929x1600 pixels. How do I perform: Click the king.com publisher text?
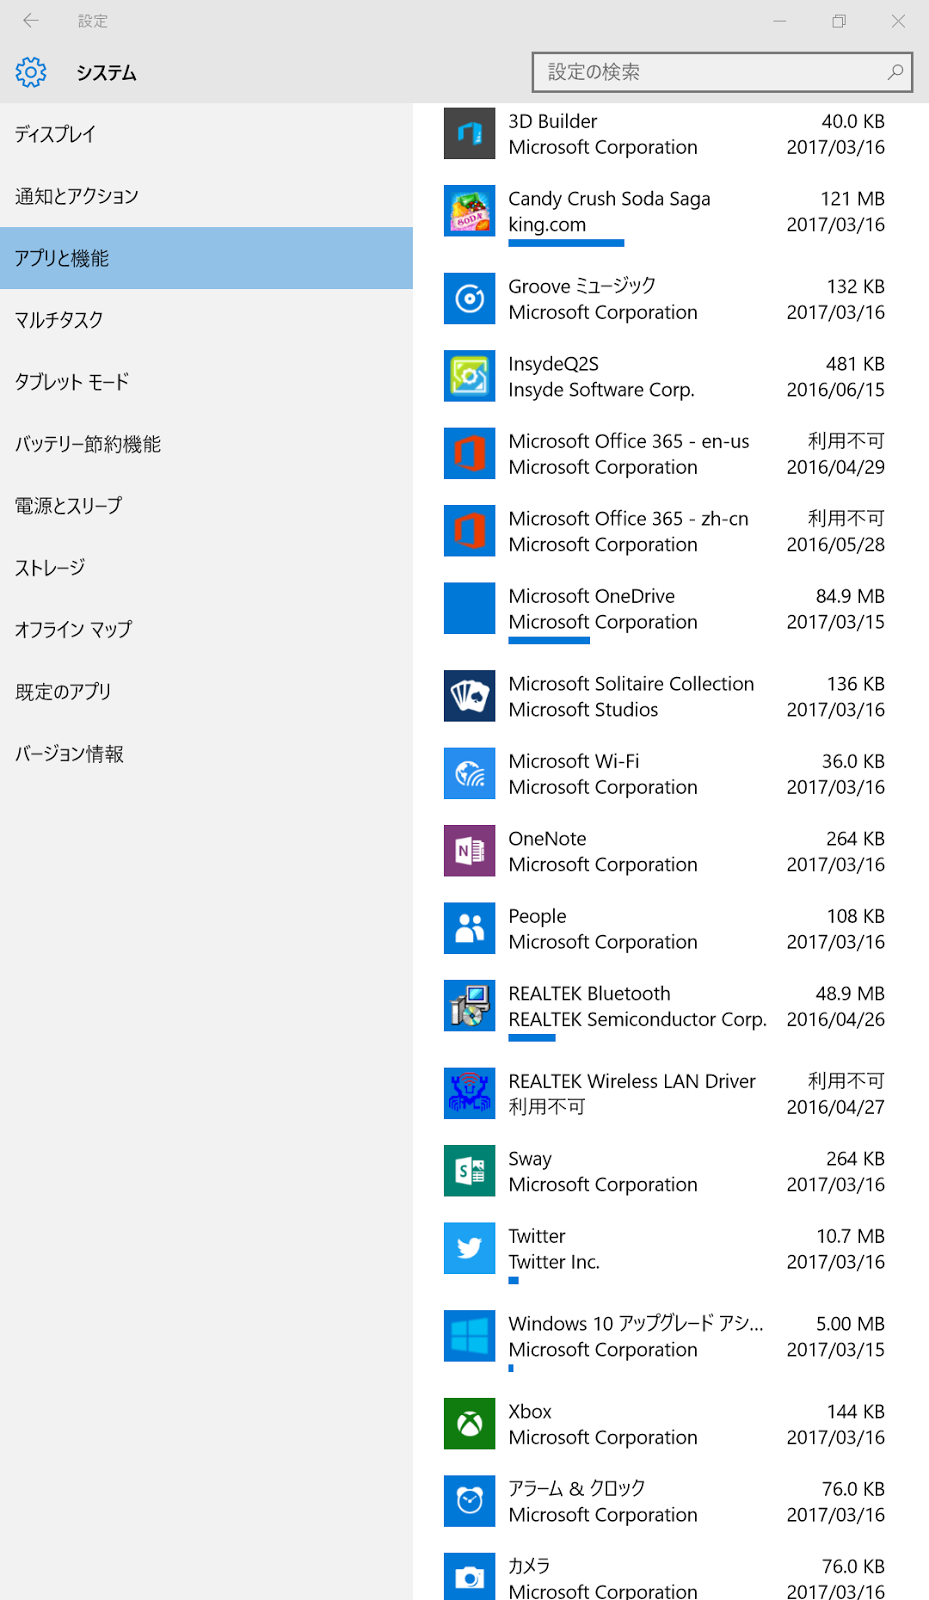pos(547,225)
